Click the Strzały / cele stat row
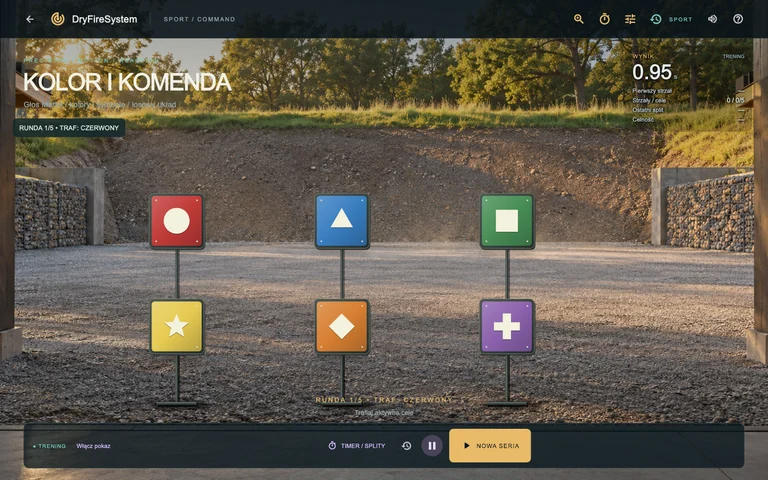Image resolution: width=768 pixels, height=480 pixels. pyautogui.click(x=688, y=100)
